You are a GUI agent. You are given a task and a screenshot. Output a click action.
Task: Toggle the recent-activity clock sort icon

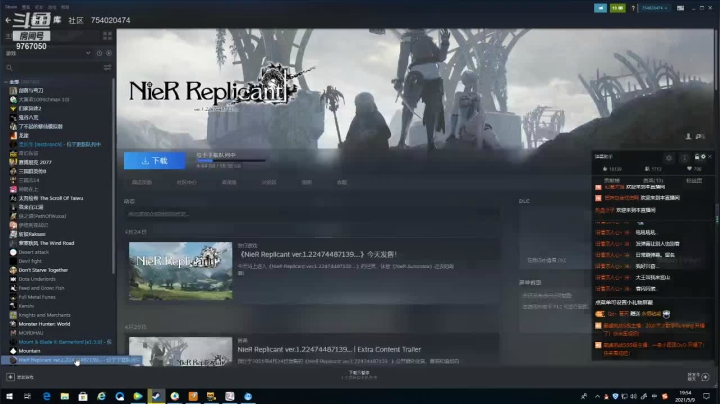tap(99, 53)
